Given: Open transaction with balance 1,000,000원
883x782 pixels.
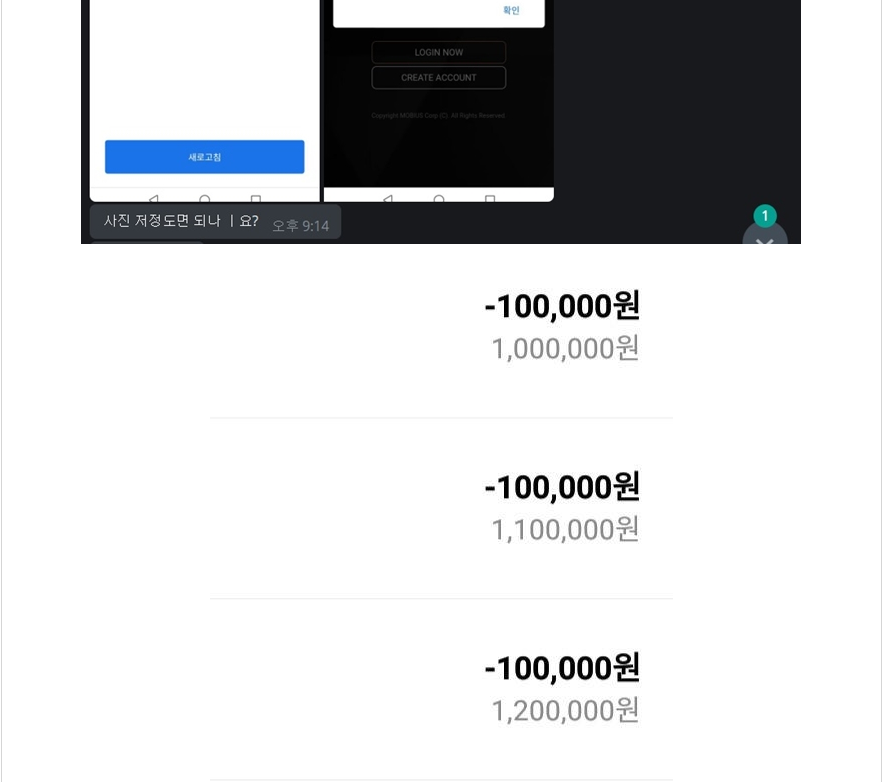Looking at the screenshot, I should click(x=442, y=328).
